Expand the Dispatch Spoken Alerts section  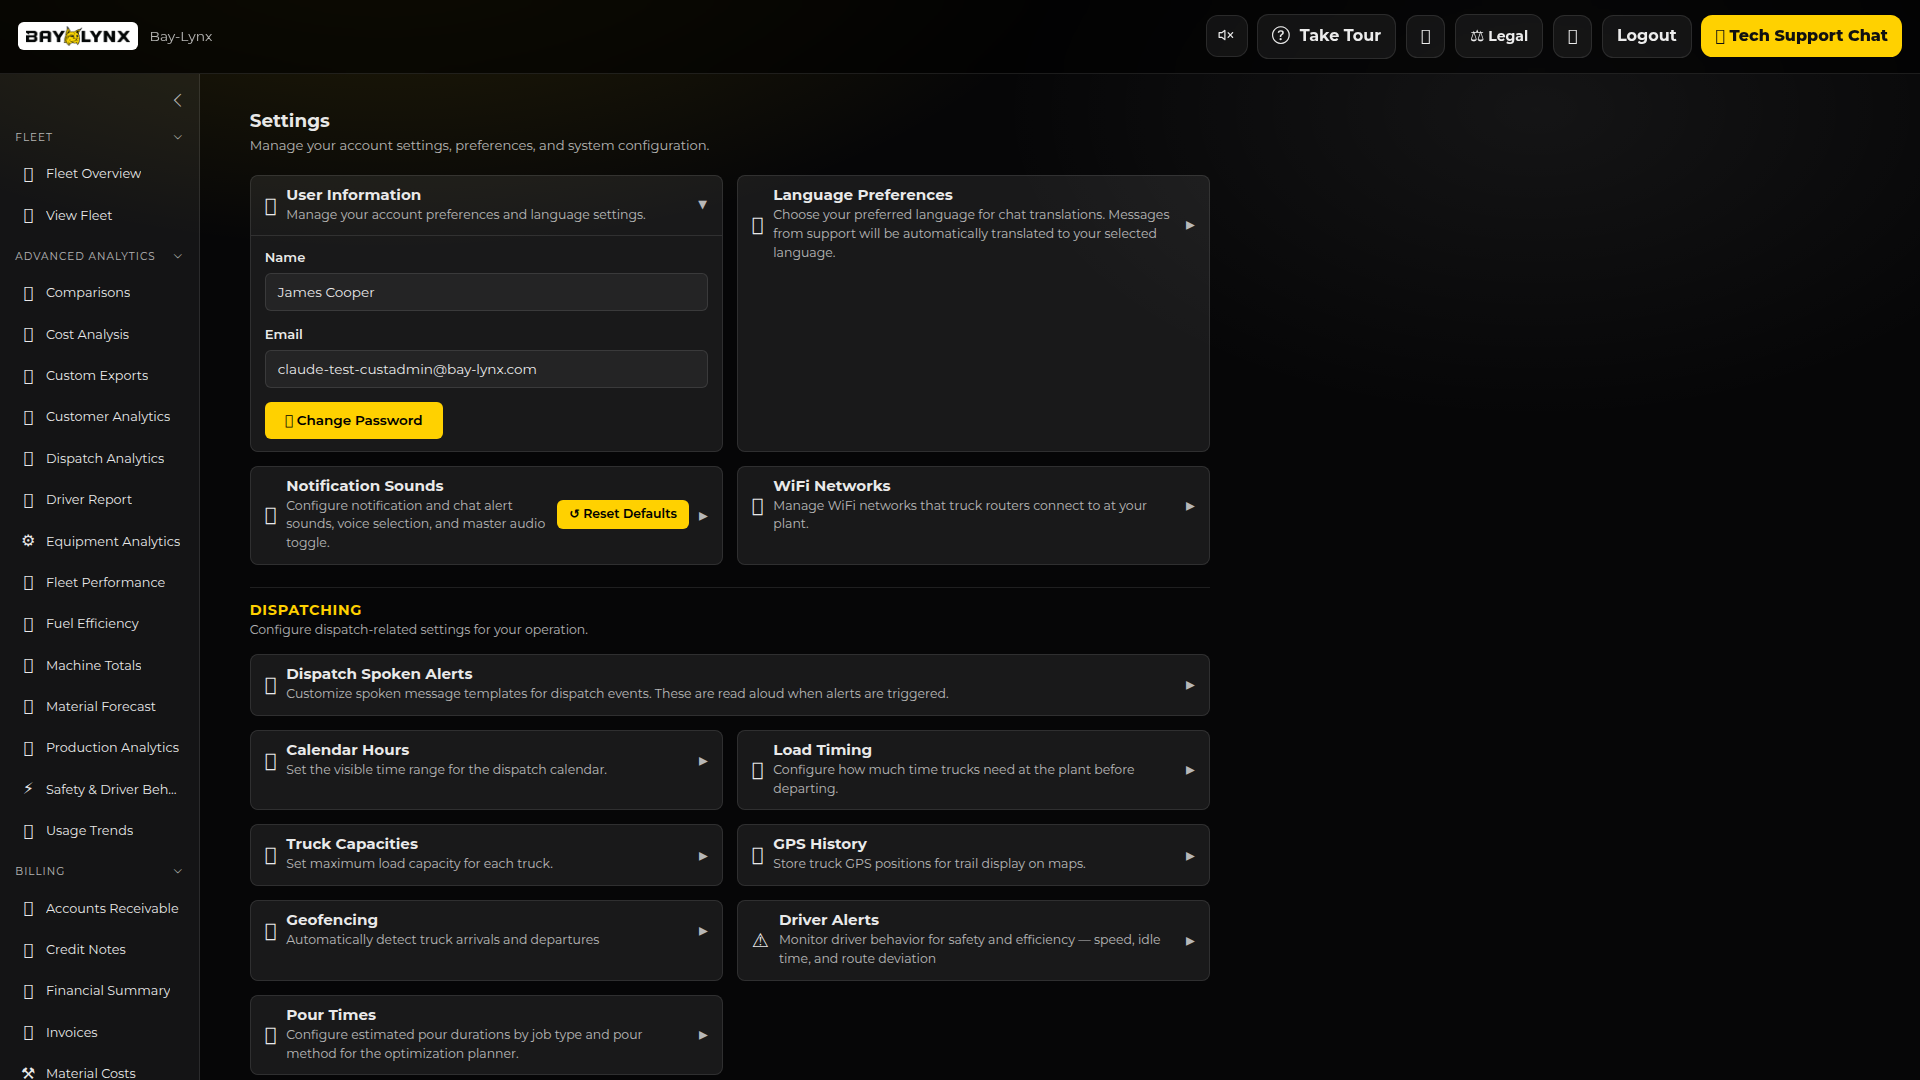click(1189, 685)
